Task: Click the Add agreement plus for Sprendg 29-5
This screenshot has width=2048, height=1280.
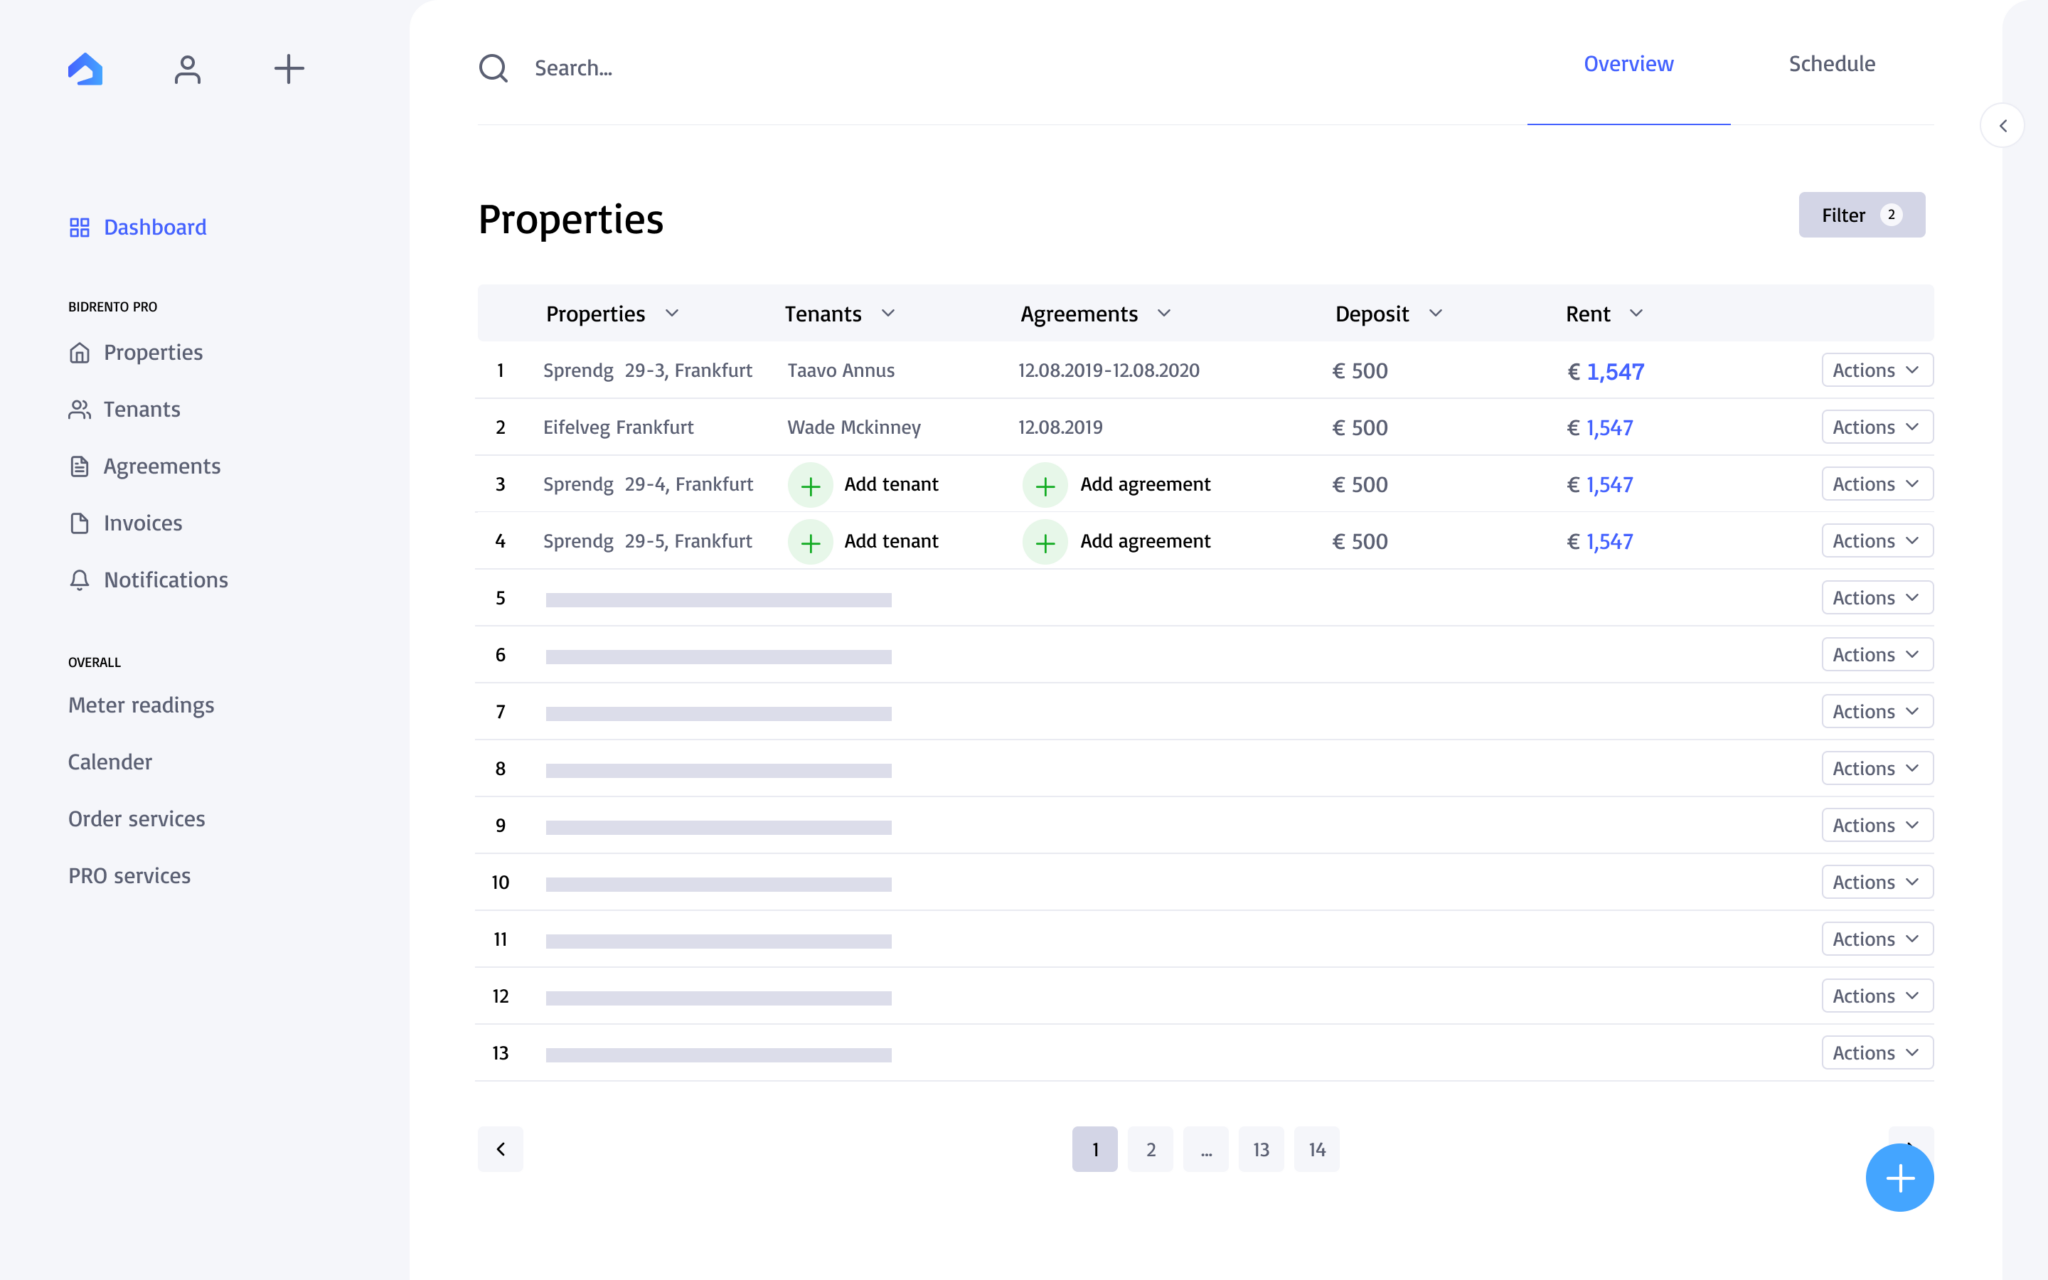Action: tap(1045, 542)
